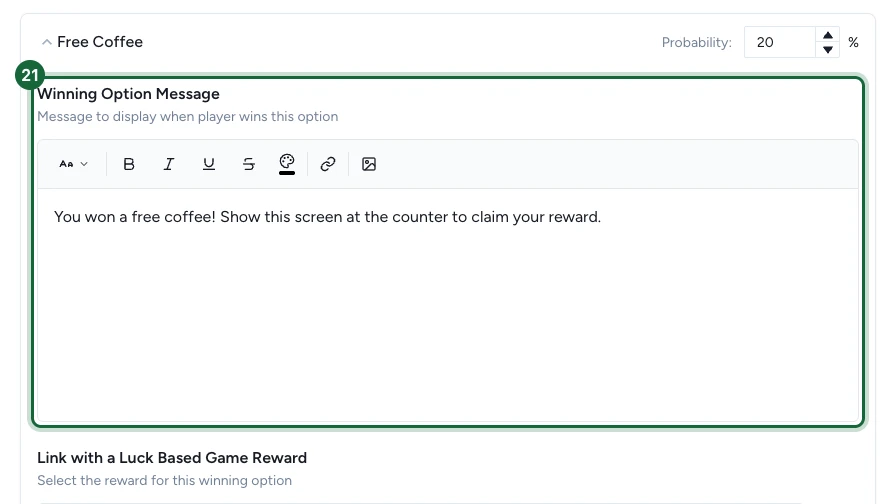Image resolution: width=896 pixels, height=504 pixels.
Task: Increase probability with the up arrow
Action: pyautogui.click(x=827, y=35)
